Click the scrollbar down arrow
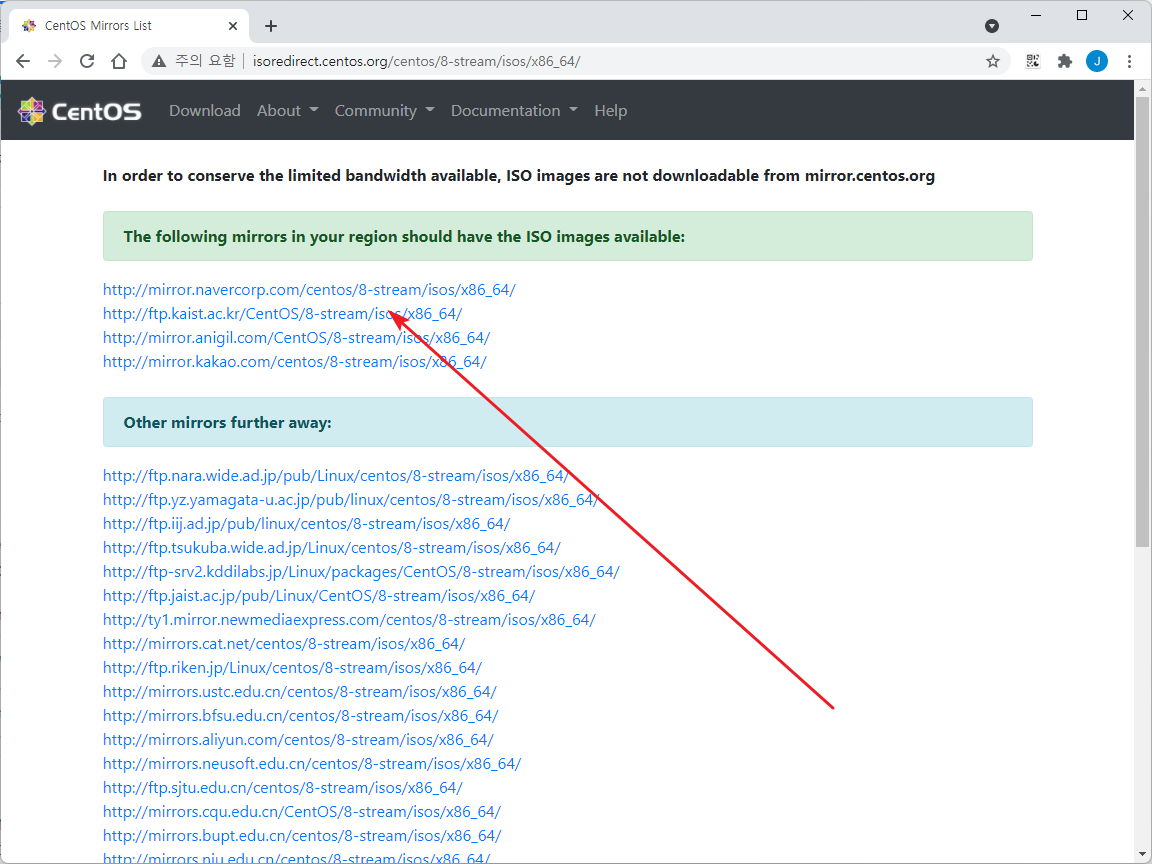The width and height of the screenshot is (1152, 864). [1142, 856]
